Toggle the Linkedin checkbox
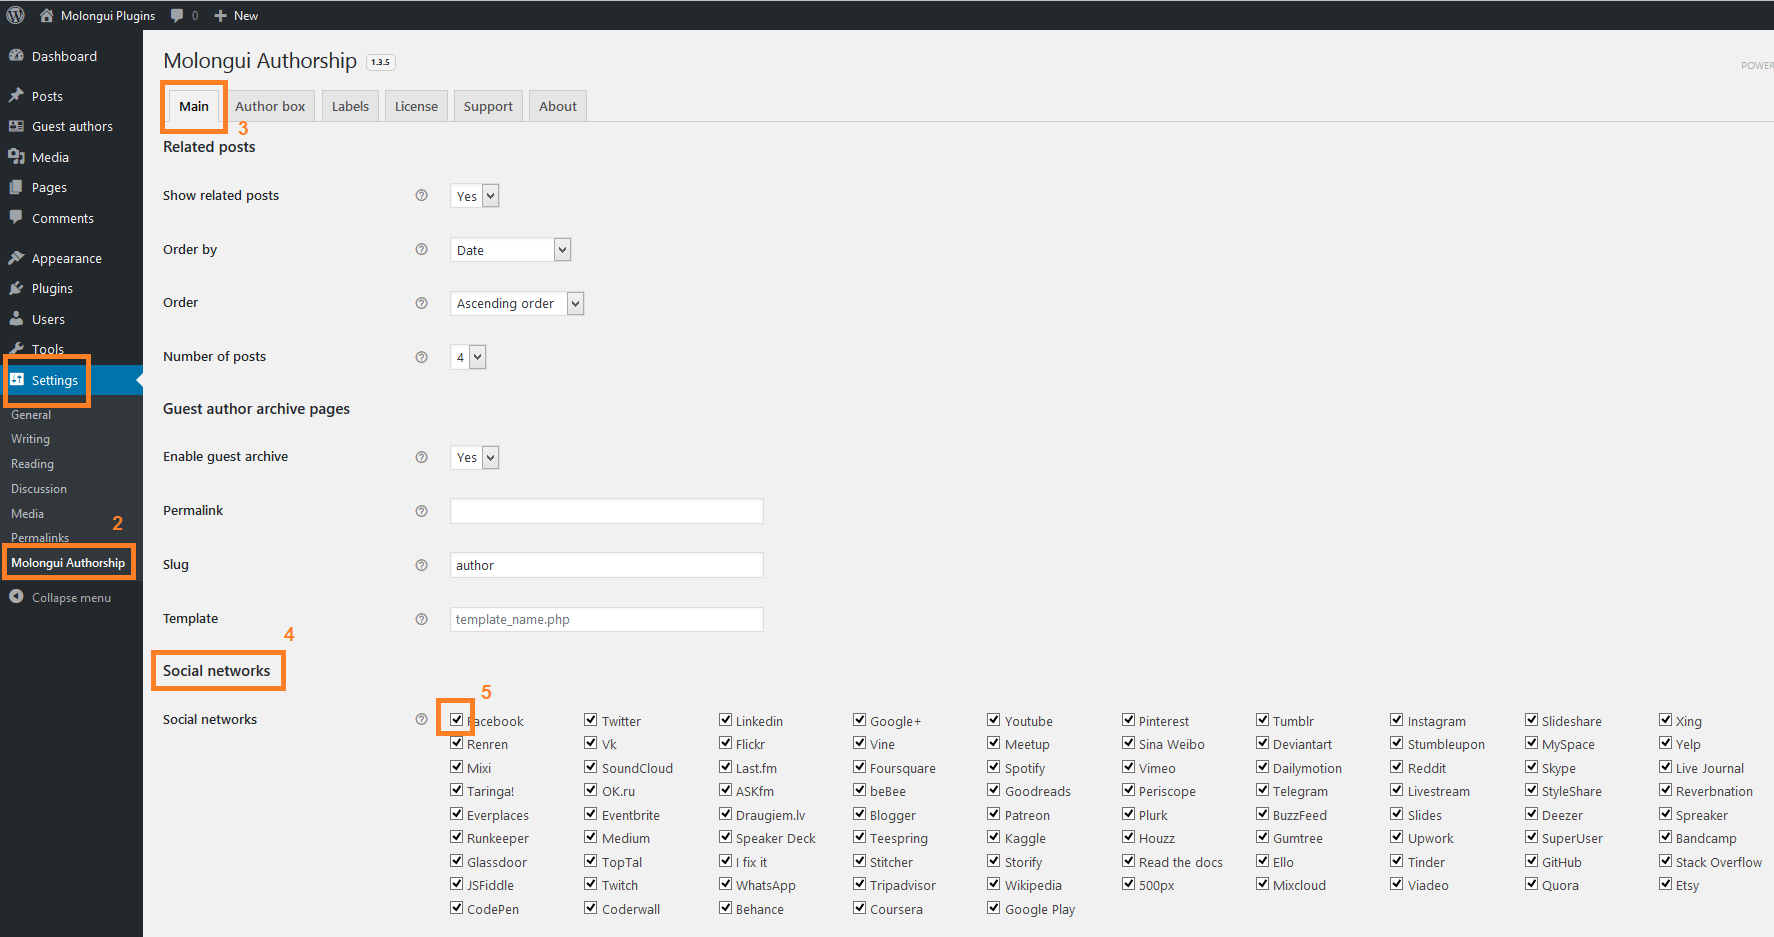 (x=725, y=719)
